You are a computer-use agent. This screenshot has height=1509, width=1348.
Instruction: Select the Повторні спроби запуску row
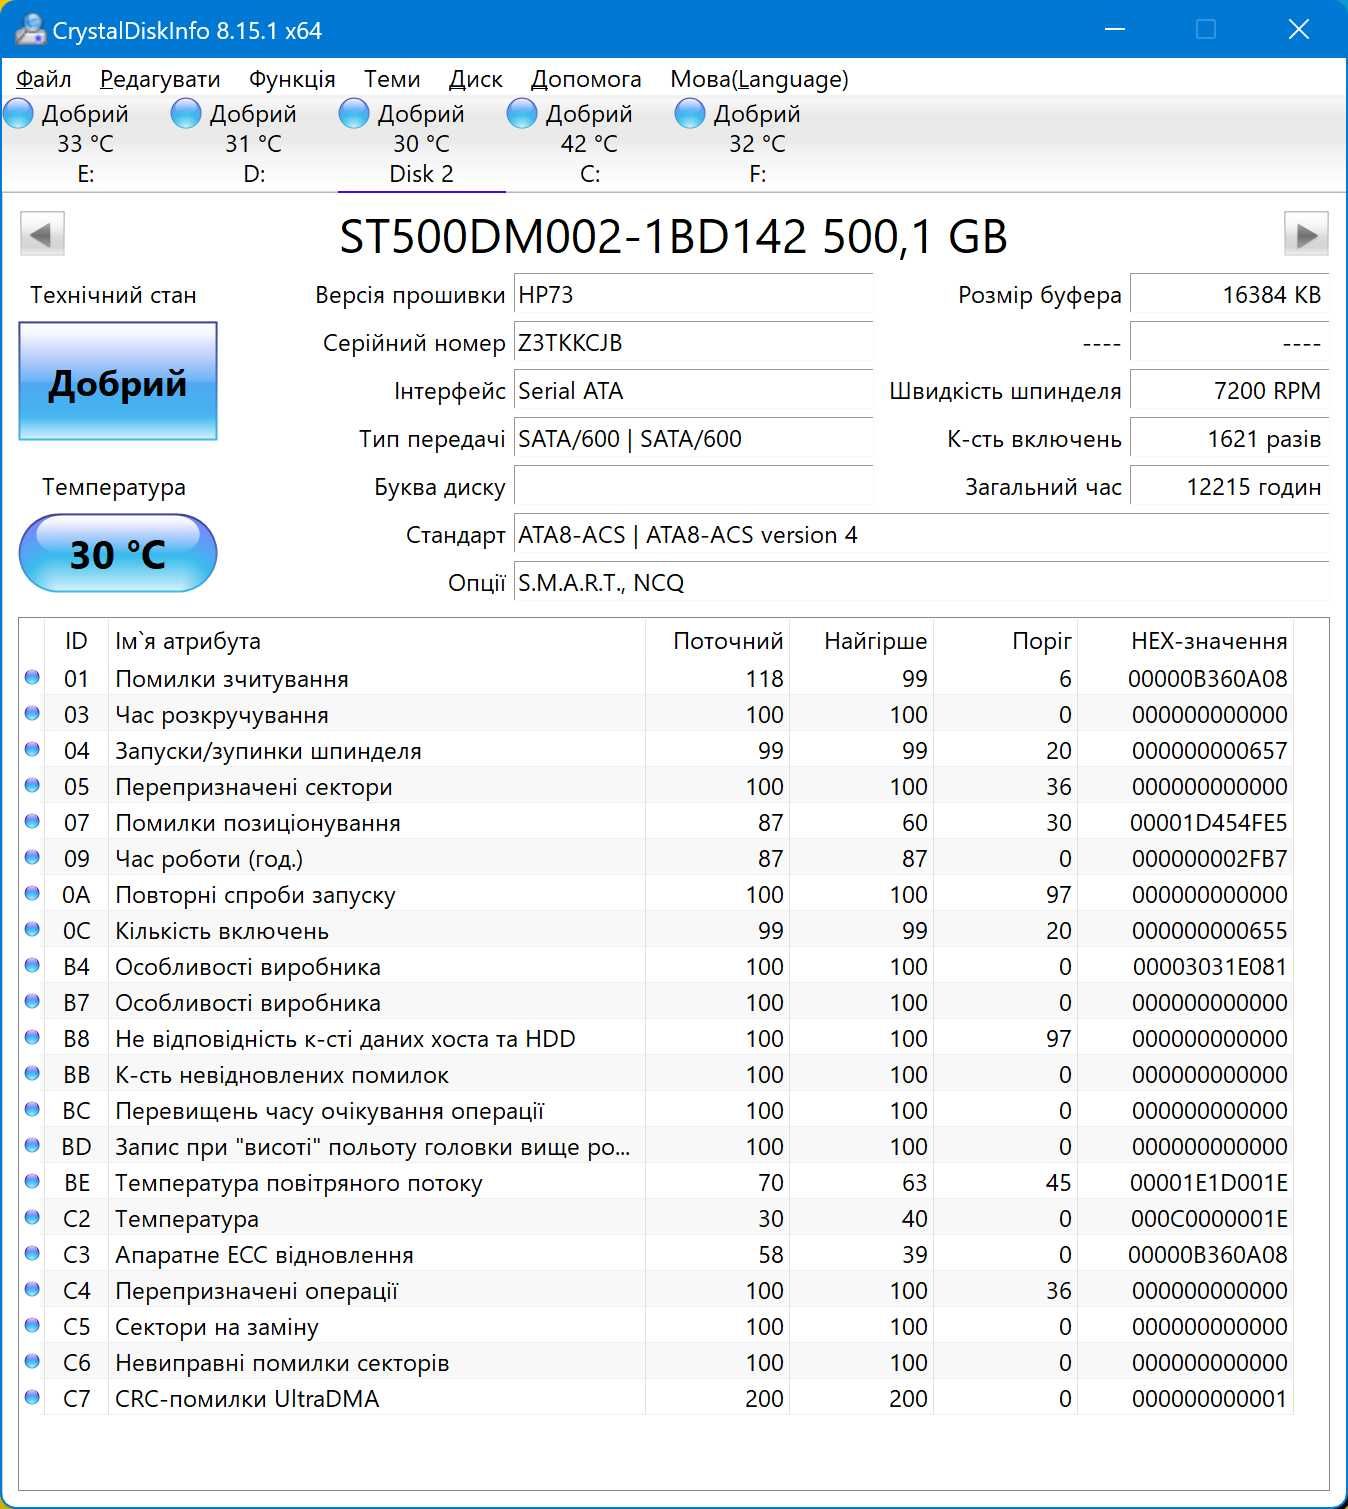click(657, 894)
